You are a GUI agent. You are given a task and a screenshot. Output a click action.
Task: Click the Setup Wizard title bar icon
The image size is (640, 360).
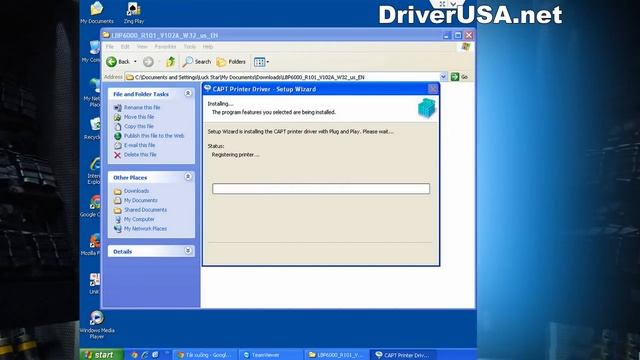(207, 88)
